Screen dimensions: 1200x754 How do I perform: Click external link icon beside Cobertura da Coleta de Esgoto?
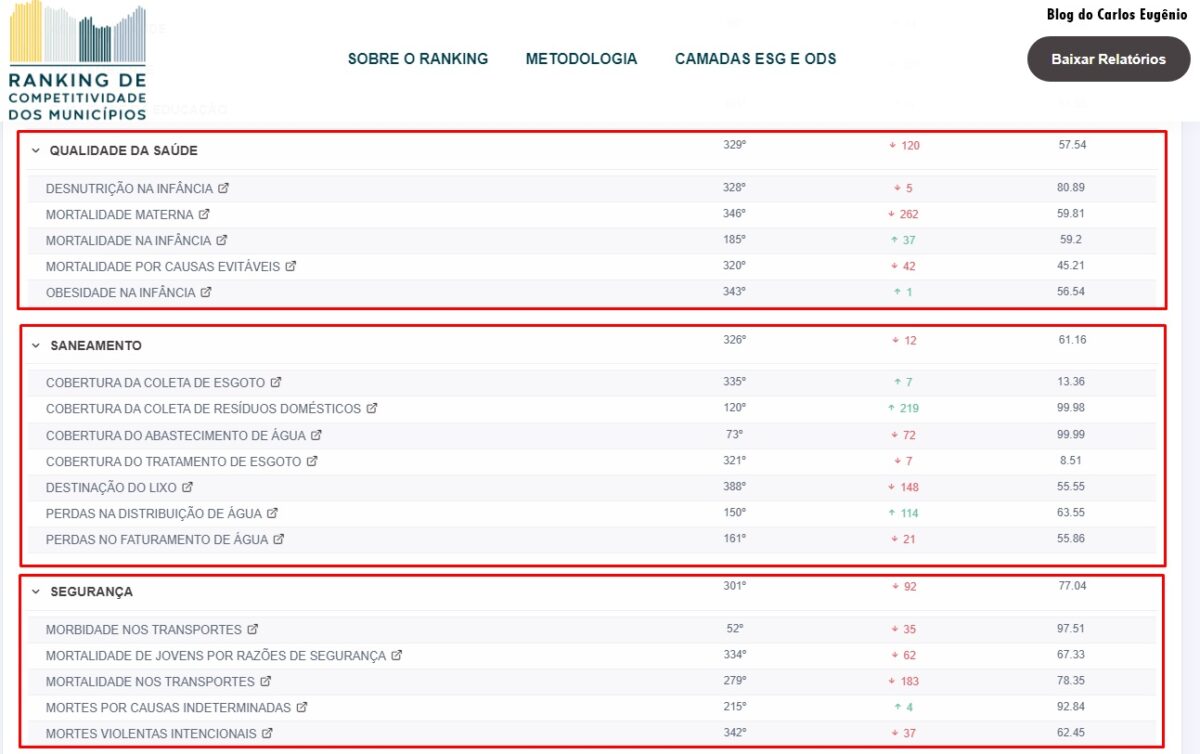click(x=276, y=382)
